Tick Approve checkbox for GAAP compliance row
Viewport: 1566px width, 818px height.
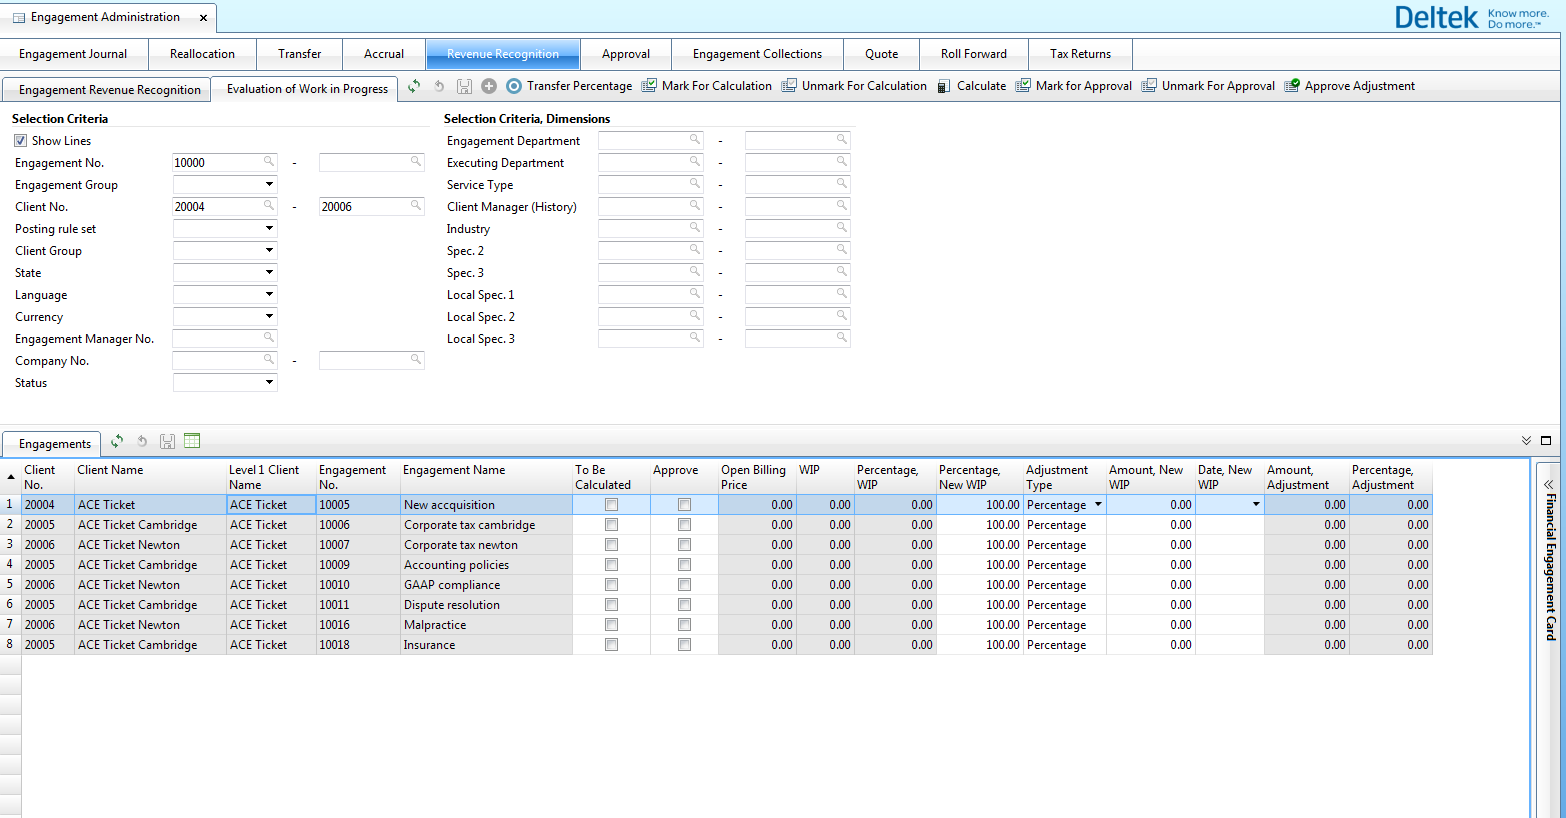[684, 585]
